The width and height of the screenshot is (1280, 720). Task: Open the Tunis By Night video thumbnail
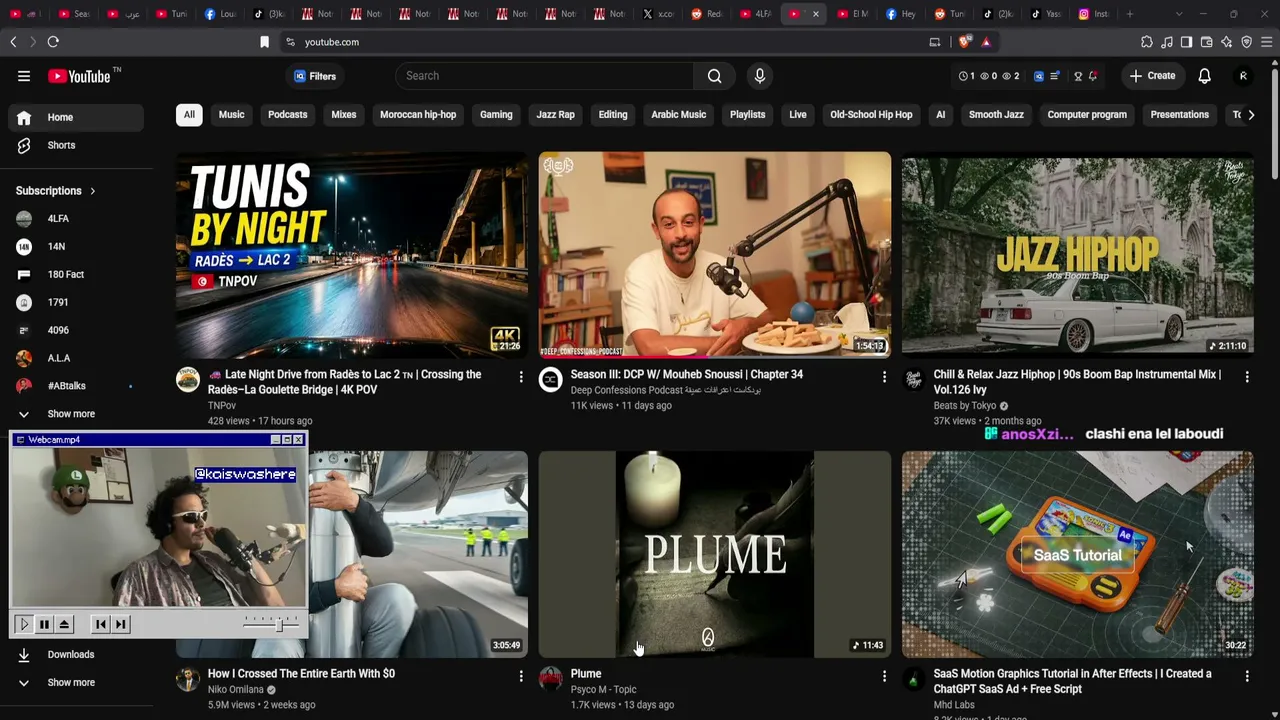(352, 254)
